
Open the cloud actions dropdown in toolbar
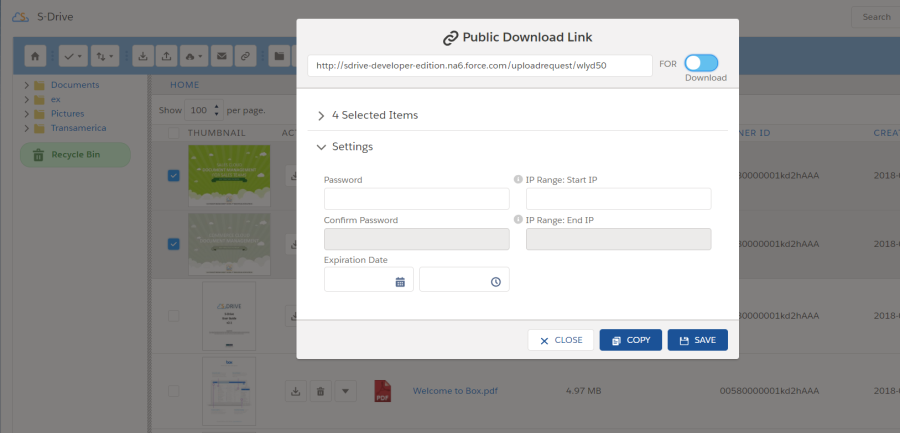point(194,56)
